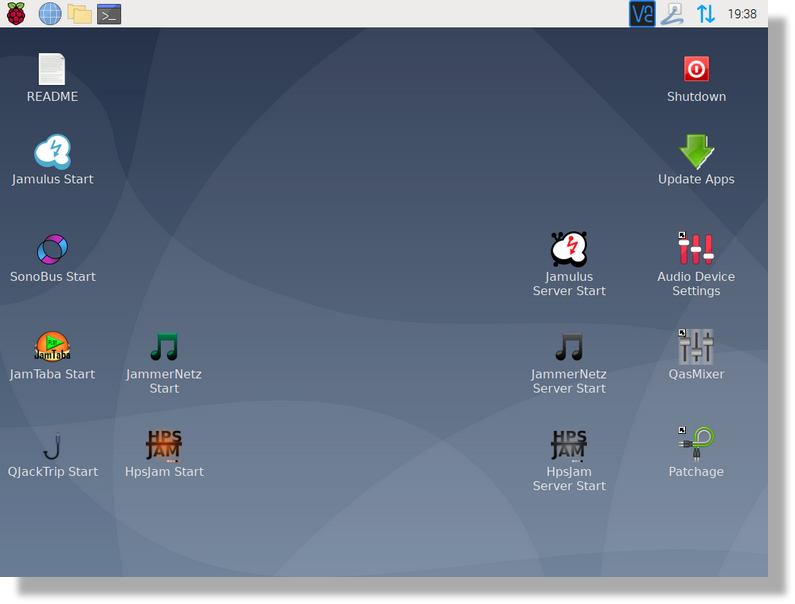Click the "HpsJam Server Start" label text
Screen dimensions: 795x604
pyautogui.click(x=569, y=479)
